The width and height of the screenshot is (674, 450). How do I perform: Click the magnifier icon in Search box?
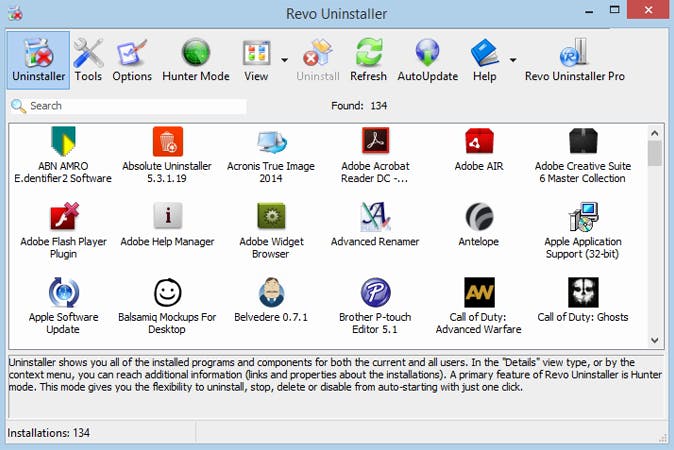[x=18, y=106]
